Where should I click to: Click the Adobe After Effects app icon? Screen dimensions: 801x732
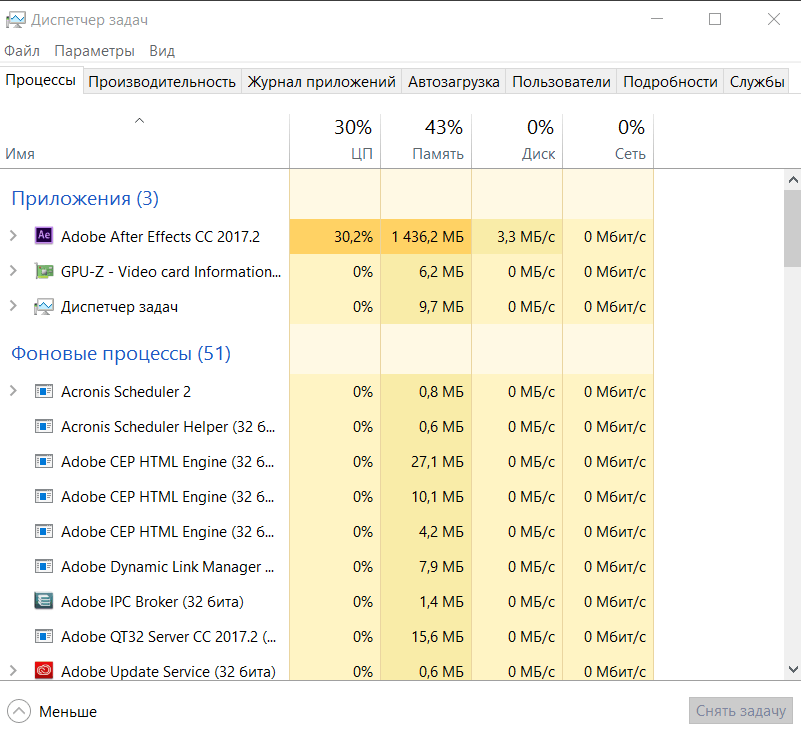click(44, 235)
